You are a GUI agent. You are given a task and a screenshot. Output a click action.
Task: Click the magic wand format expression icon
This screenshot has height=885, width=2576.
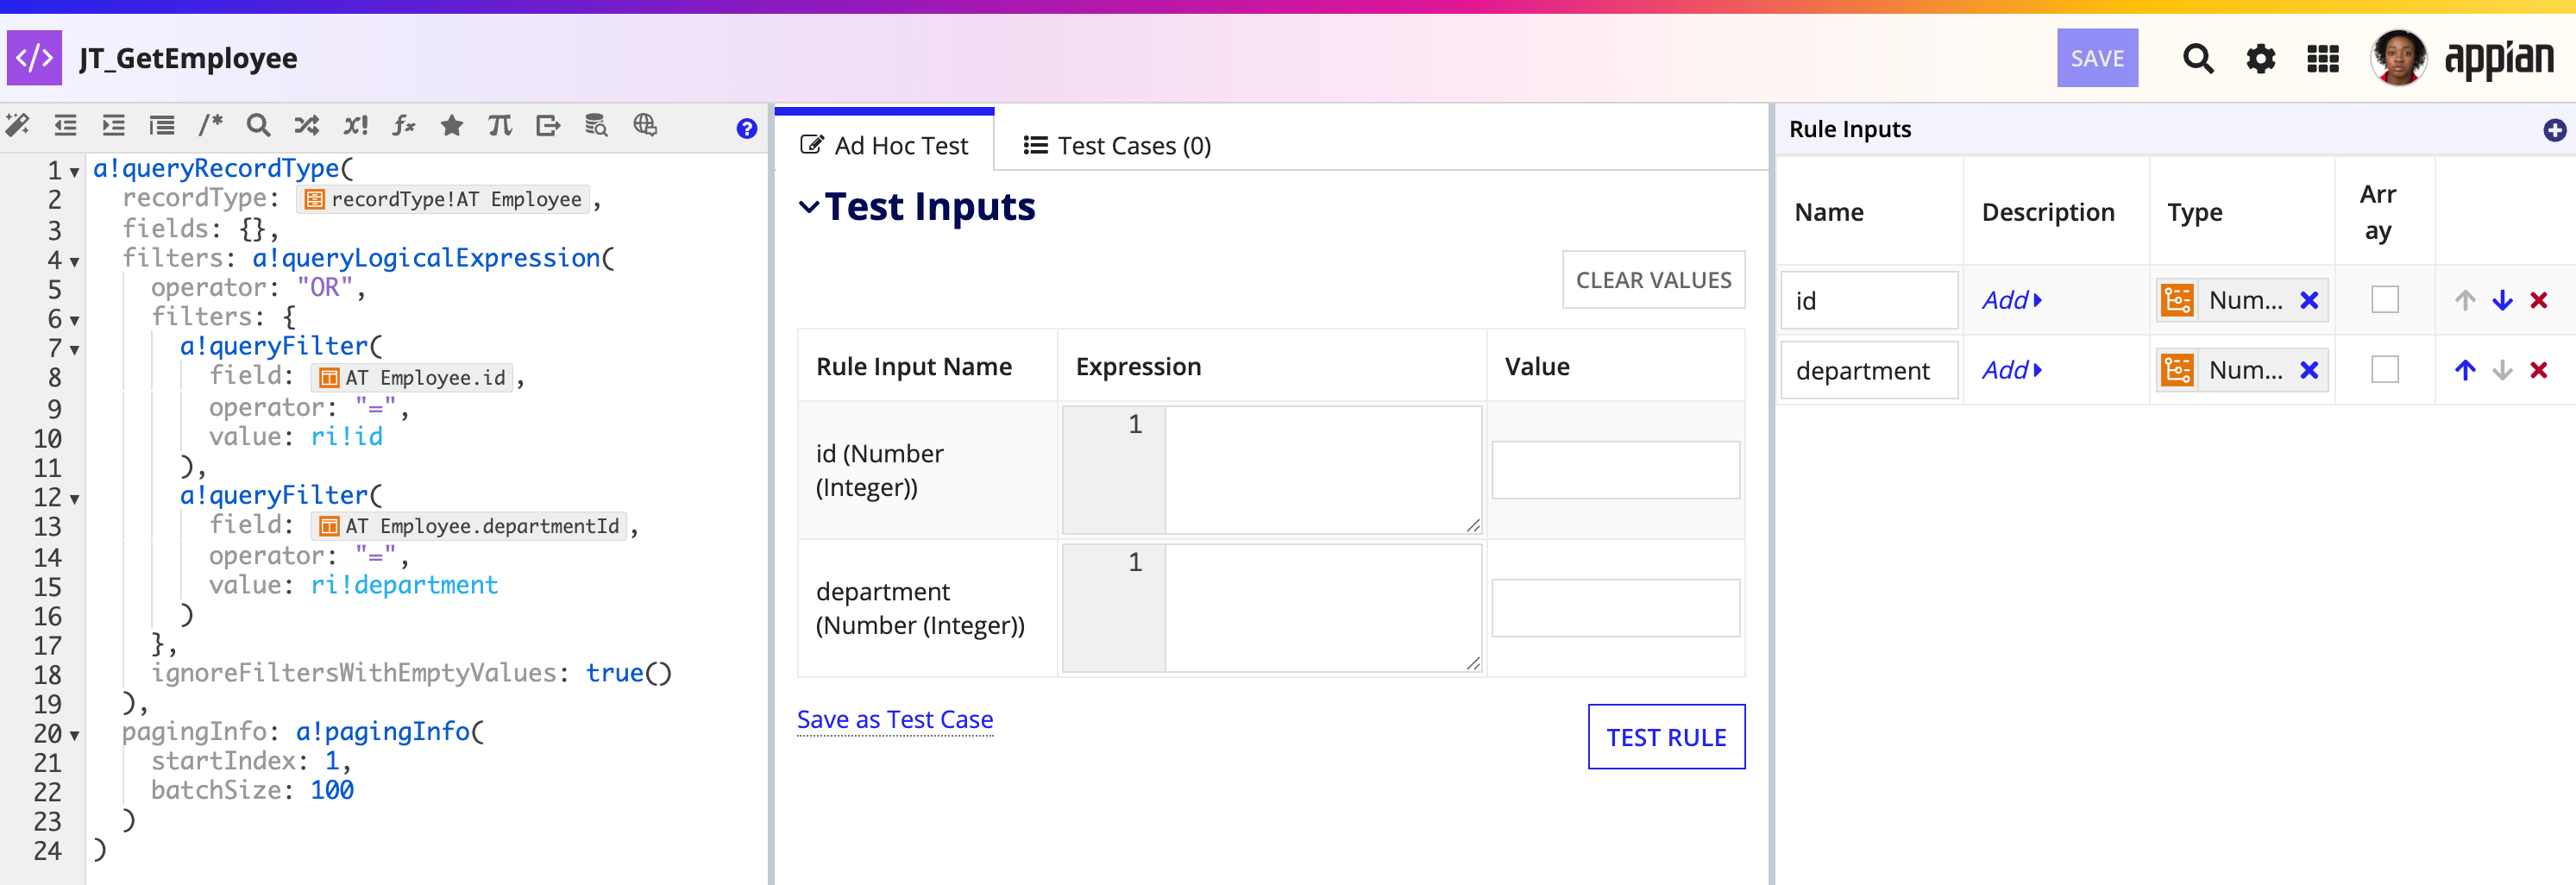tap(17, 125)
